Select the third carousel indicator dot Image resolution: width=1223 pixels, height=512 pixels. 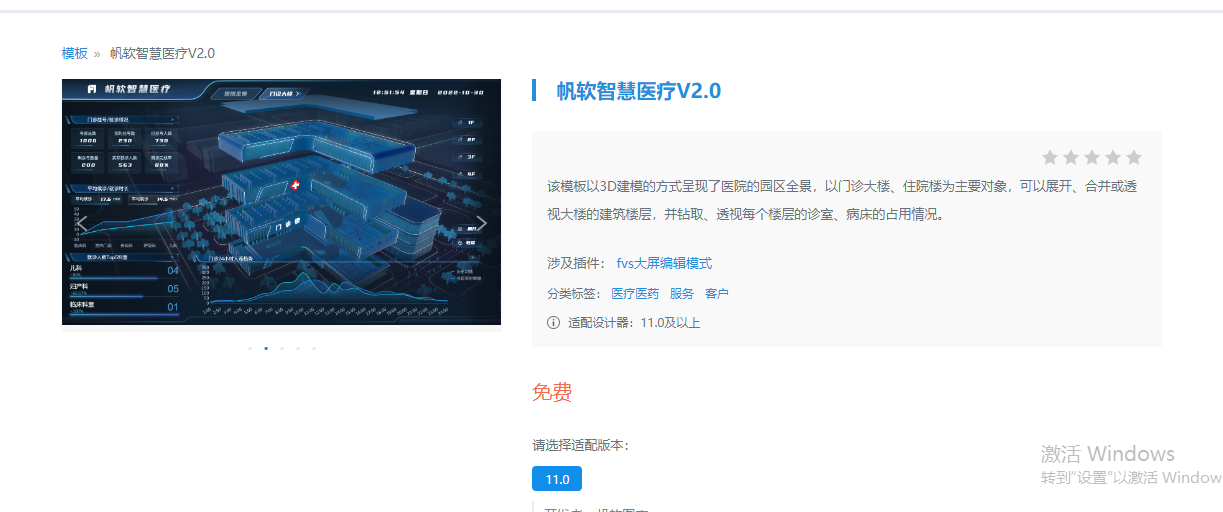[x=282, y=348]
